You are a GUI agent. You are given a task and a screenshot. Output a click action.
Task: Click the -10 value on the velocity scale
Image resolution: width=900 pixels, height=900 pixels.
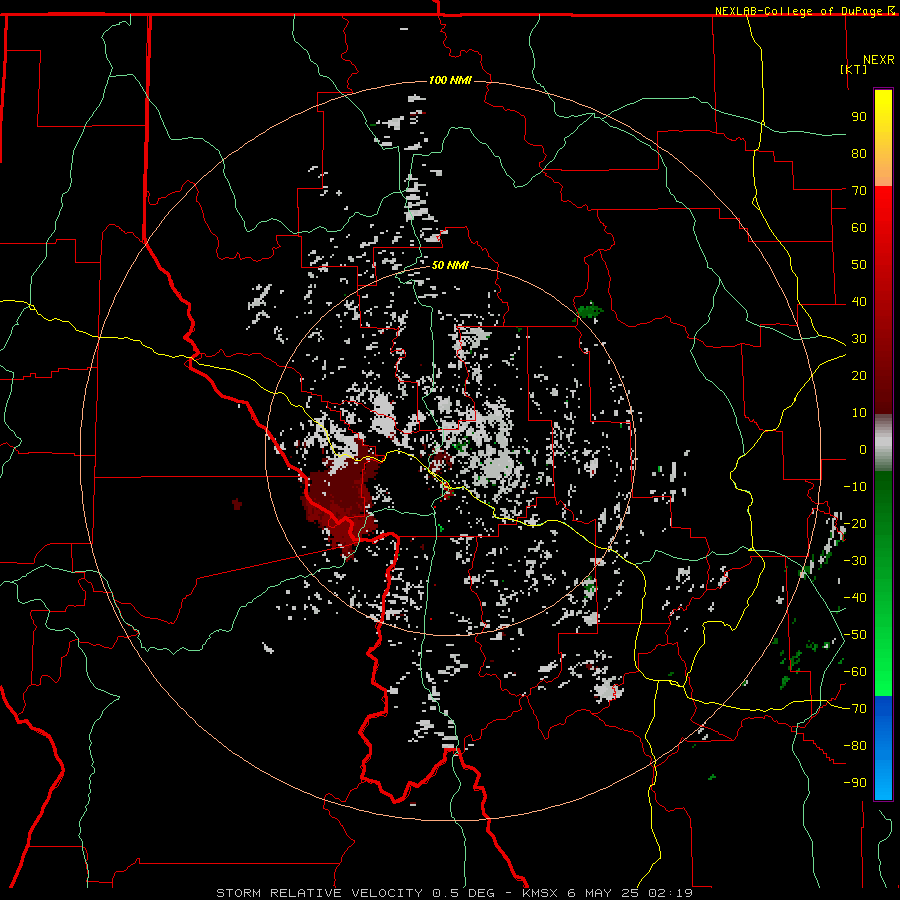point(855,487)
